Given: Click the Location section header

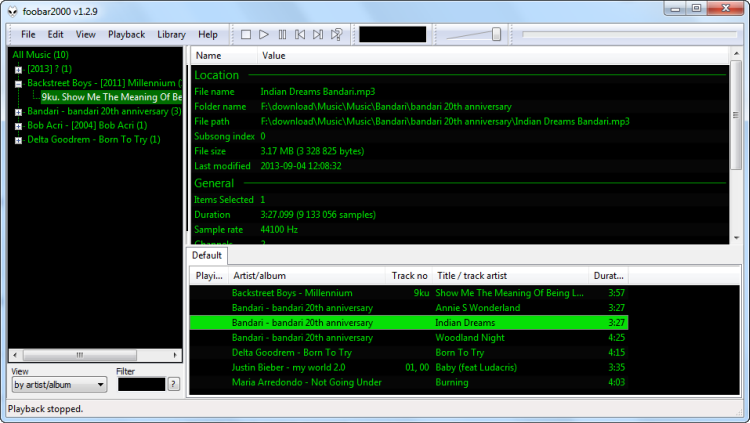Looking at the screenshot, I should click(216, 75).
